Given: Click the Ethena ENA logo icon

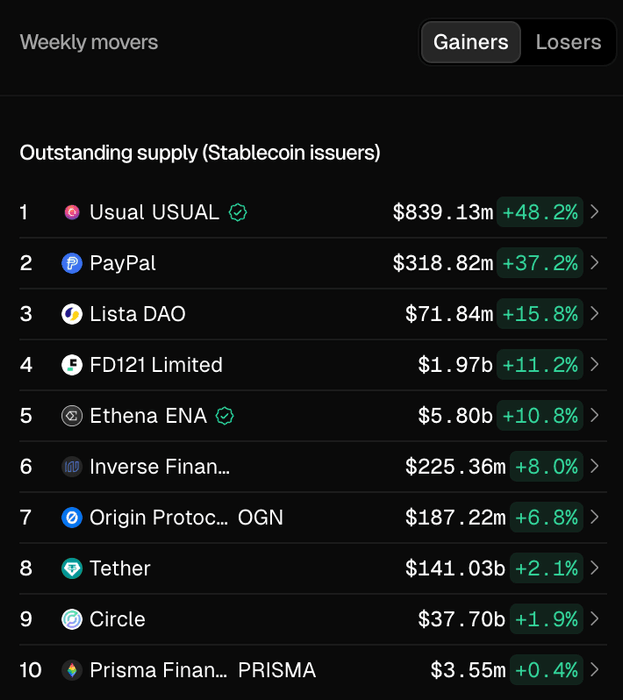Looking at the screenshot, I should 72,416.
